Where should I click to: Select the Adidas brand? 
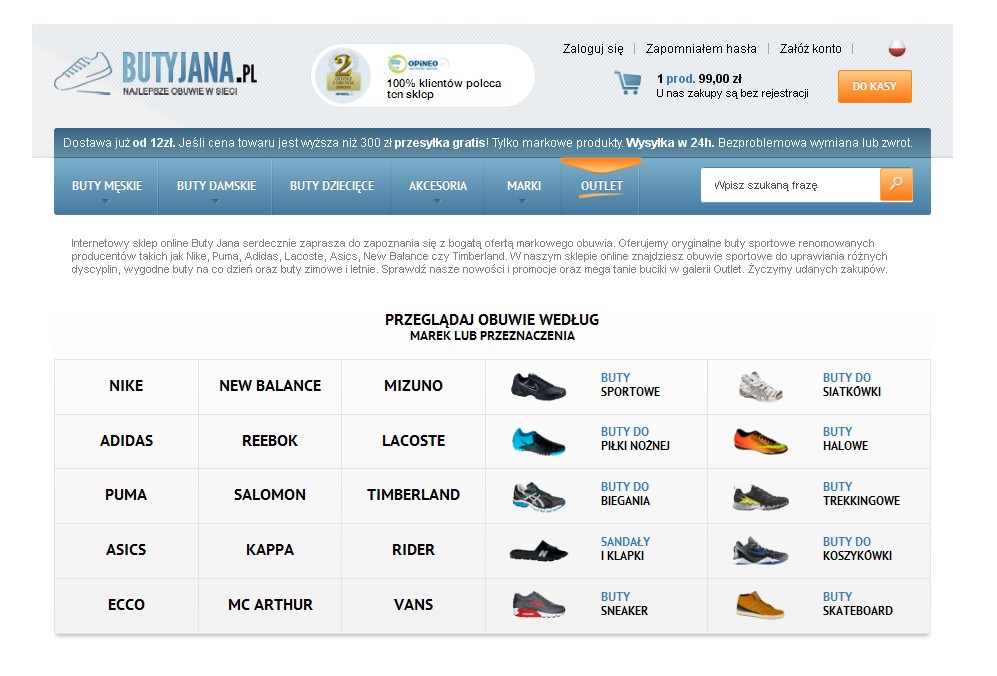point(126,440)
